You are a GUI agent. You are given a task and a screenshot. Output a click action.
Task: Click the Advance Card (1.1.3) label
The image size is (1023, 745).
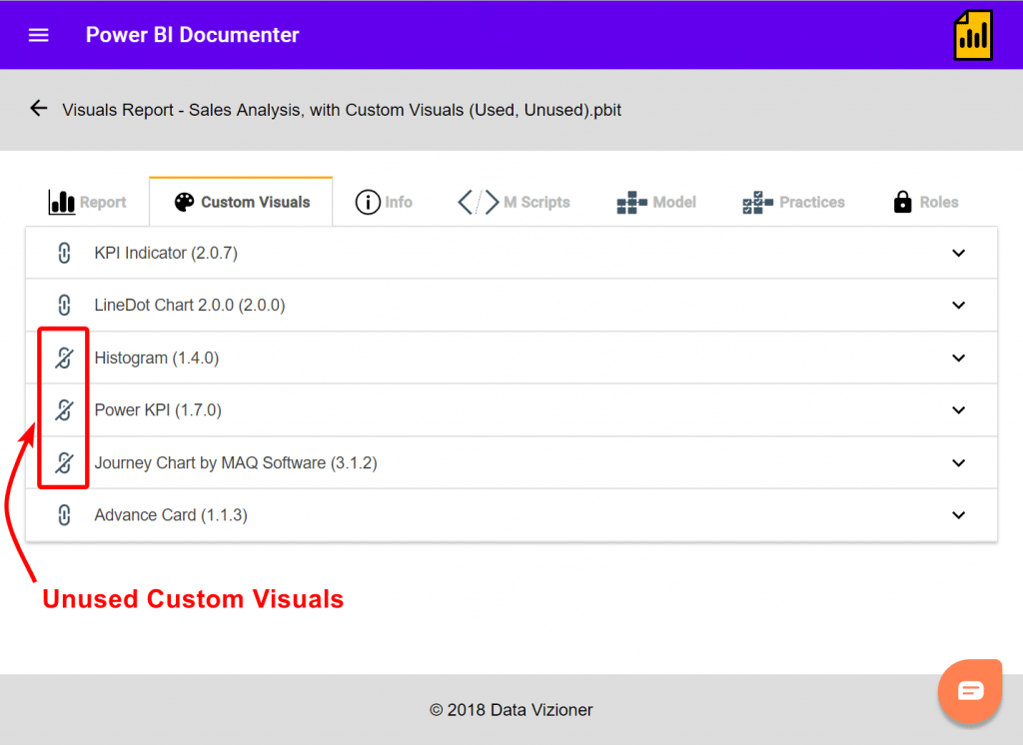[171, 515]
